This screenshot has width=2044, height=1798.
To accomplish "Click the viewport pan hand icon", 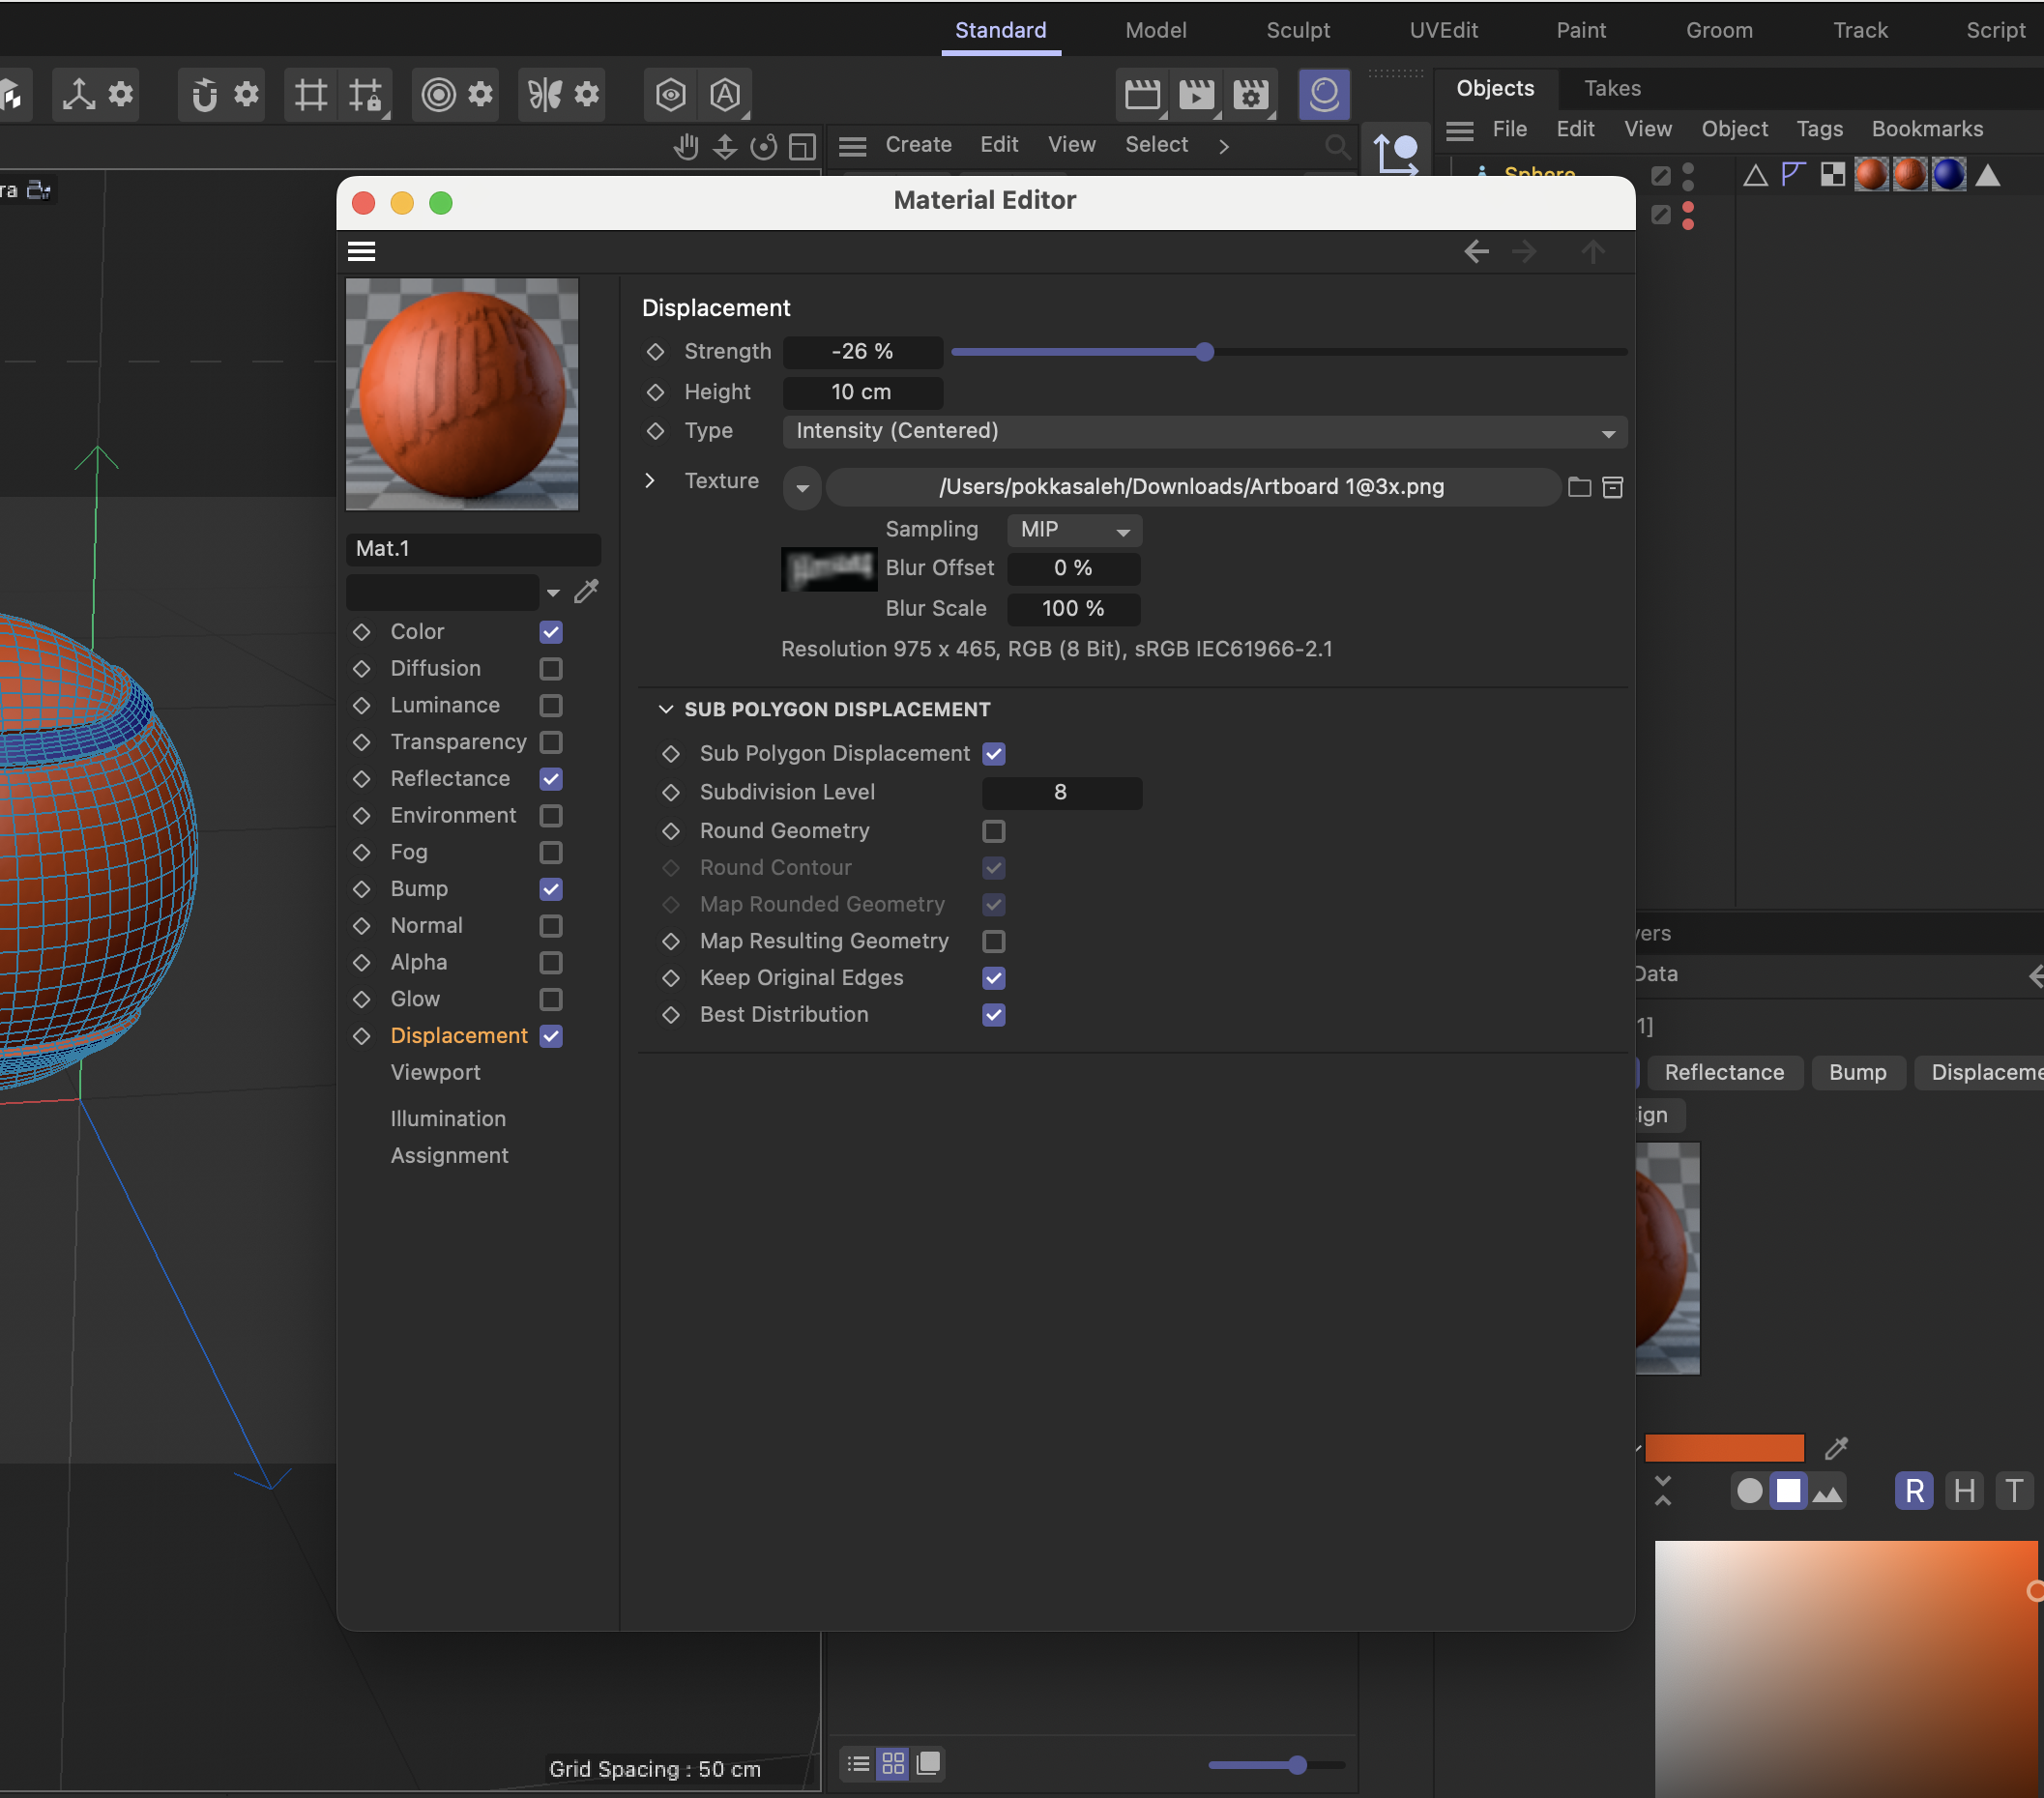I will 686,147.
